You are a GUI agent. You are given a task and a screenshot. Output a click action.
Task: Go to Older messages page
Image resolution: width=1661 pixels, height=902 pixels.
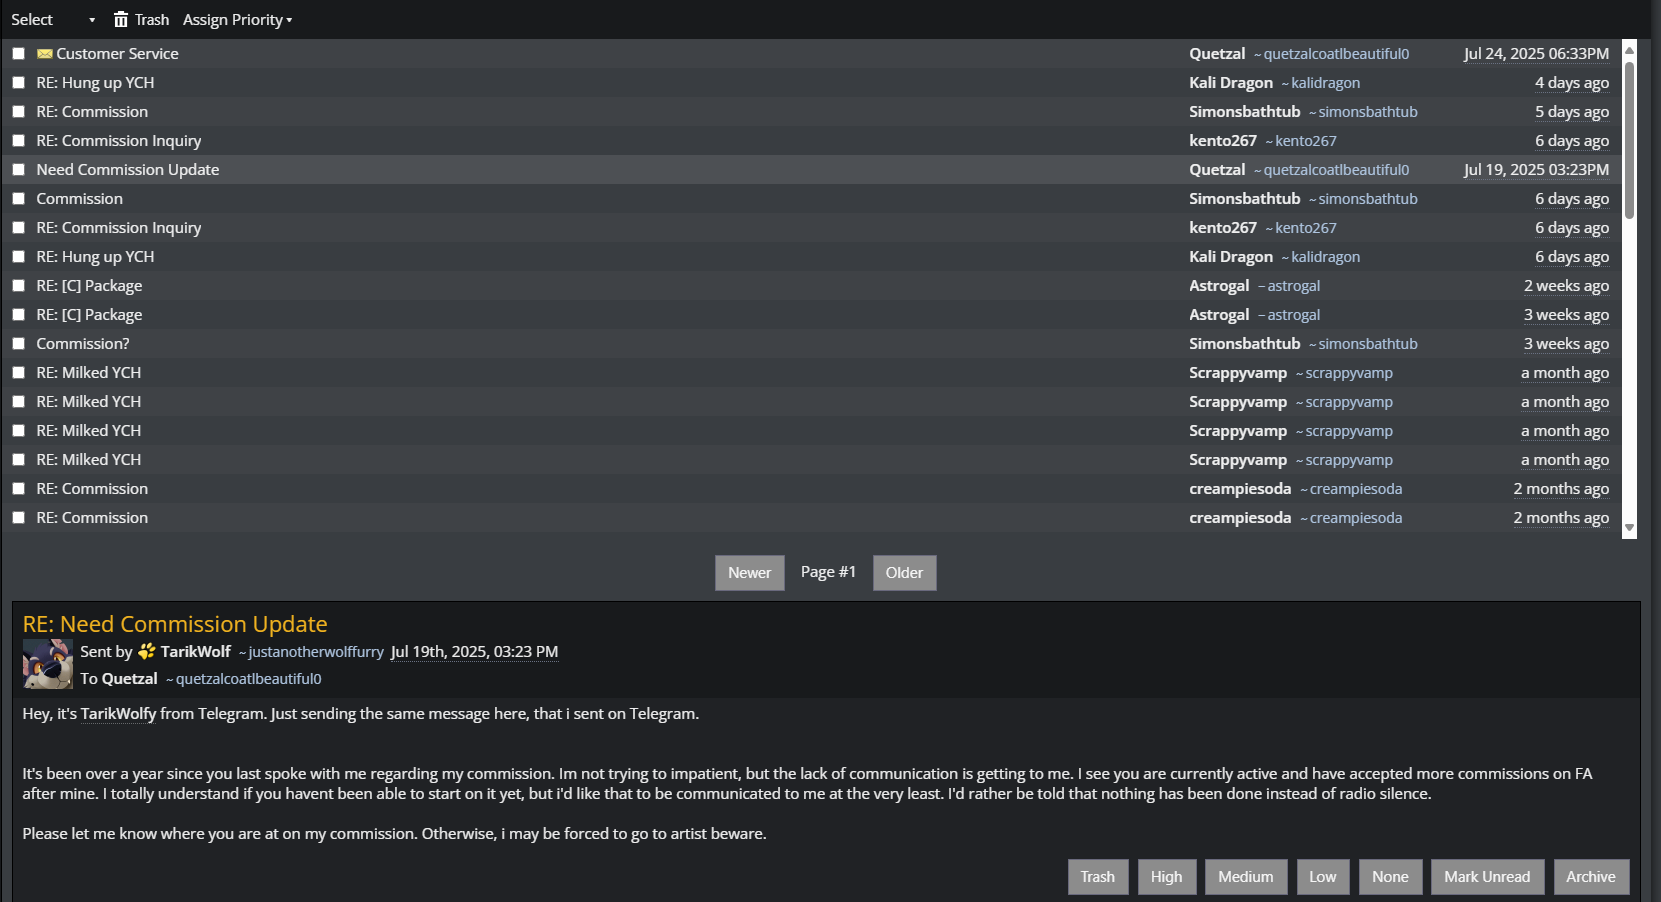(904, 573)
